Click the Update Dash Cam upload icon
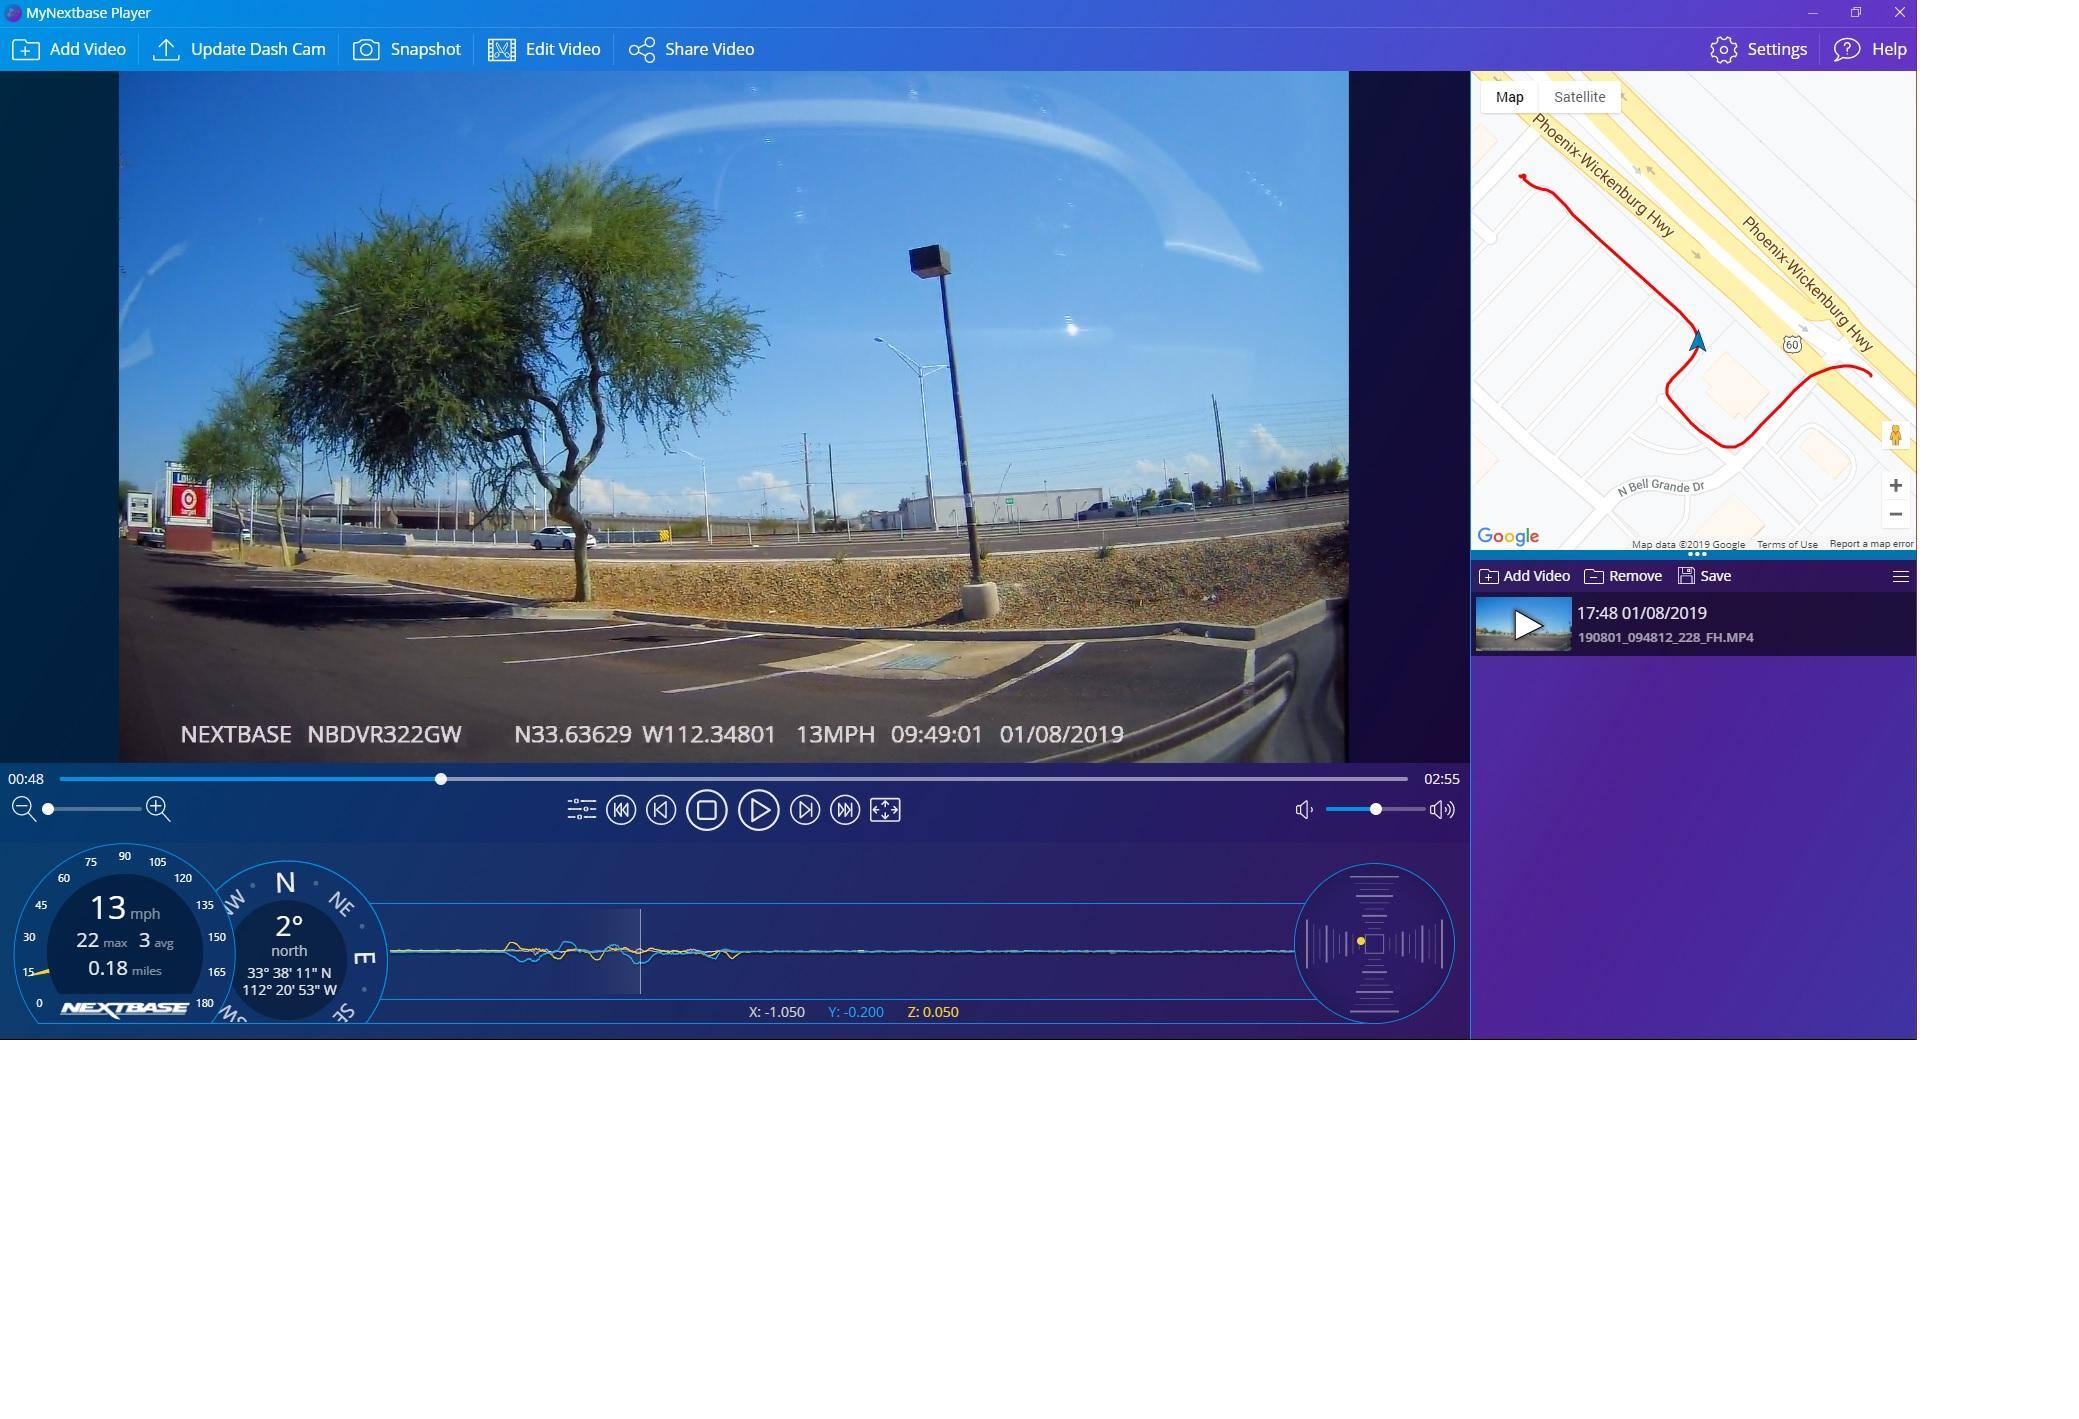 click(166, 49)
